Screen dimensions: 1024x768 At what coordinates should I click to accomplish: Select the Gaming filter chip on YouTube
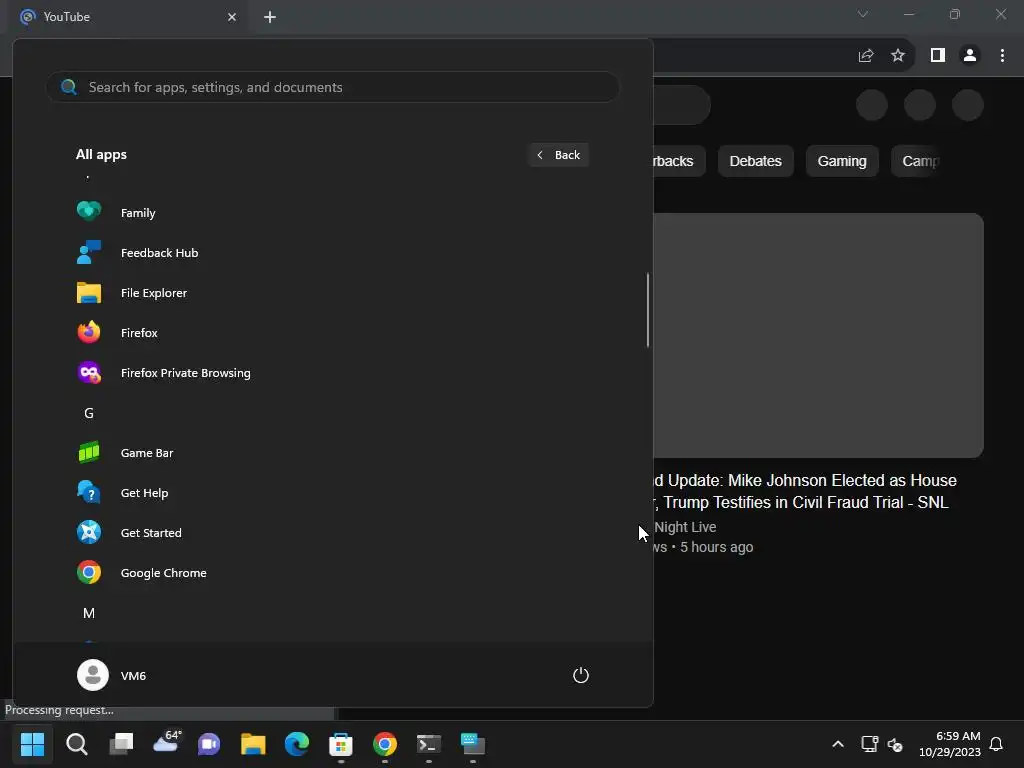pyautogui.click(x=842, y=161)
